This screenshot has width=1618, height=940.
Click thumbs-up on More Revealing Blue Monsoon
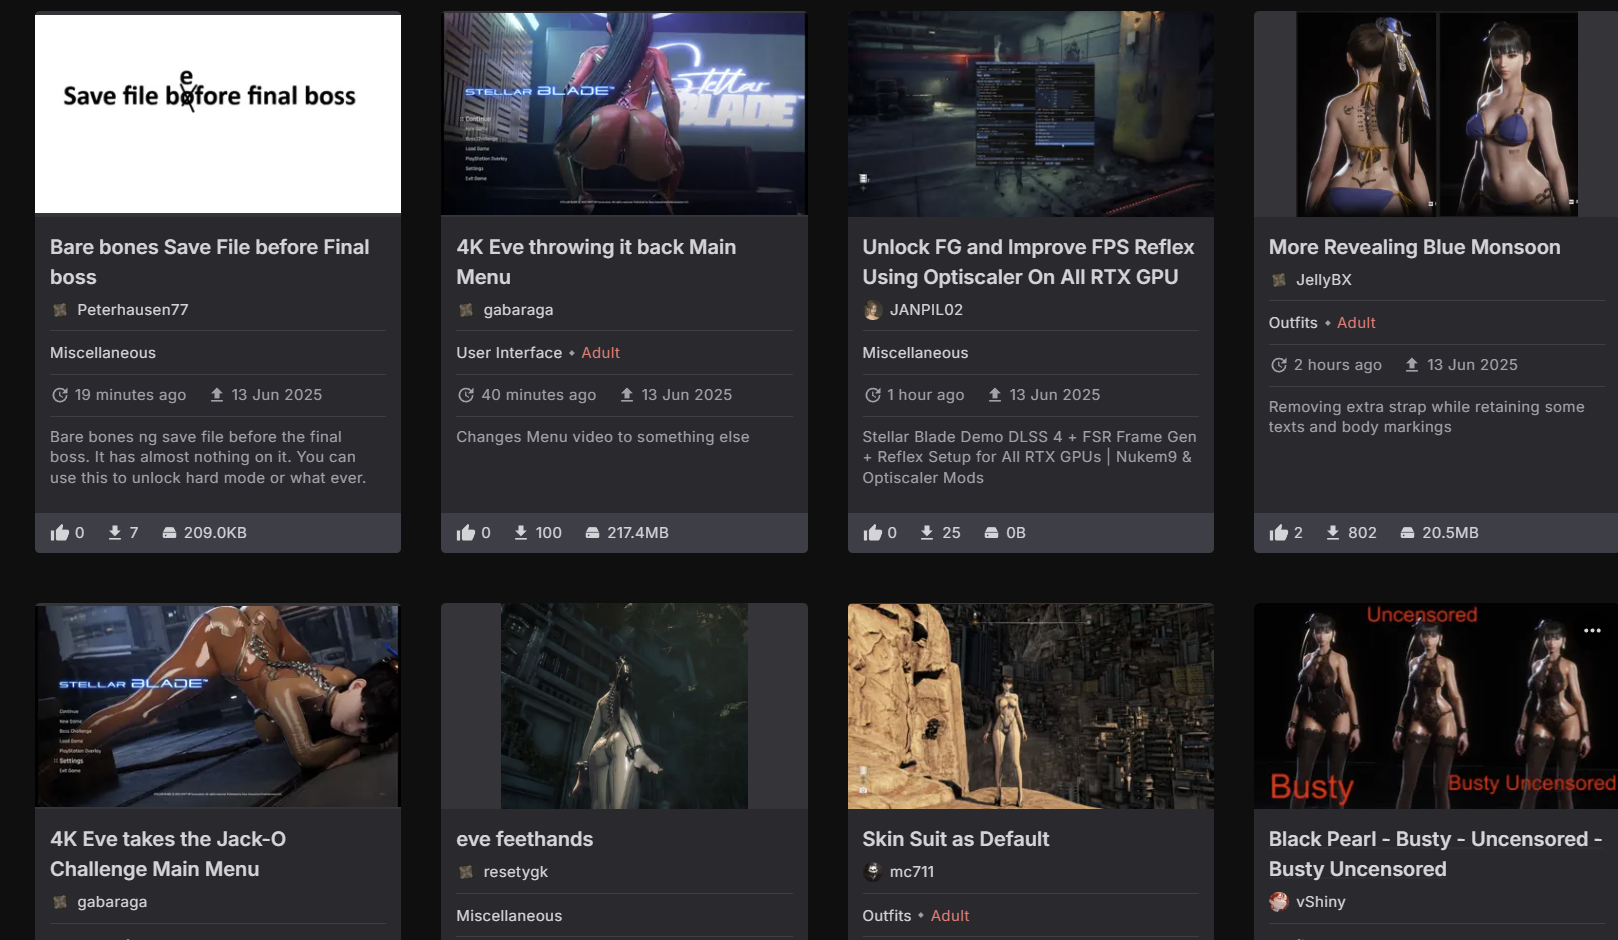pos(1278,533)
